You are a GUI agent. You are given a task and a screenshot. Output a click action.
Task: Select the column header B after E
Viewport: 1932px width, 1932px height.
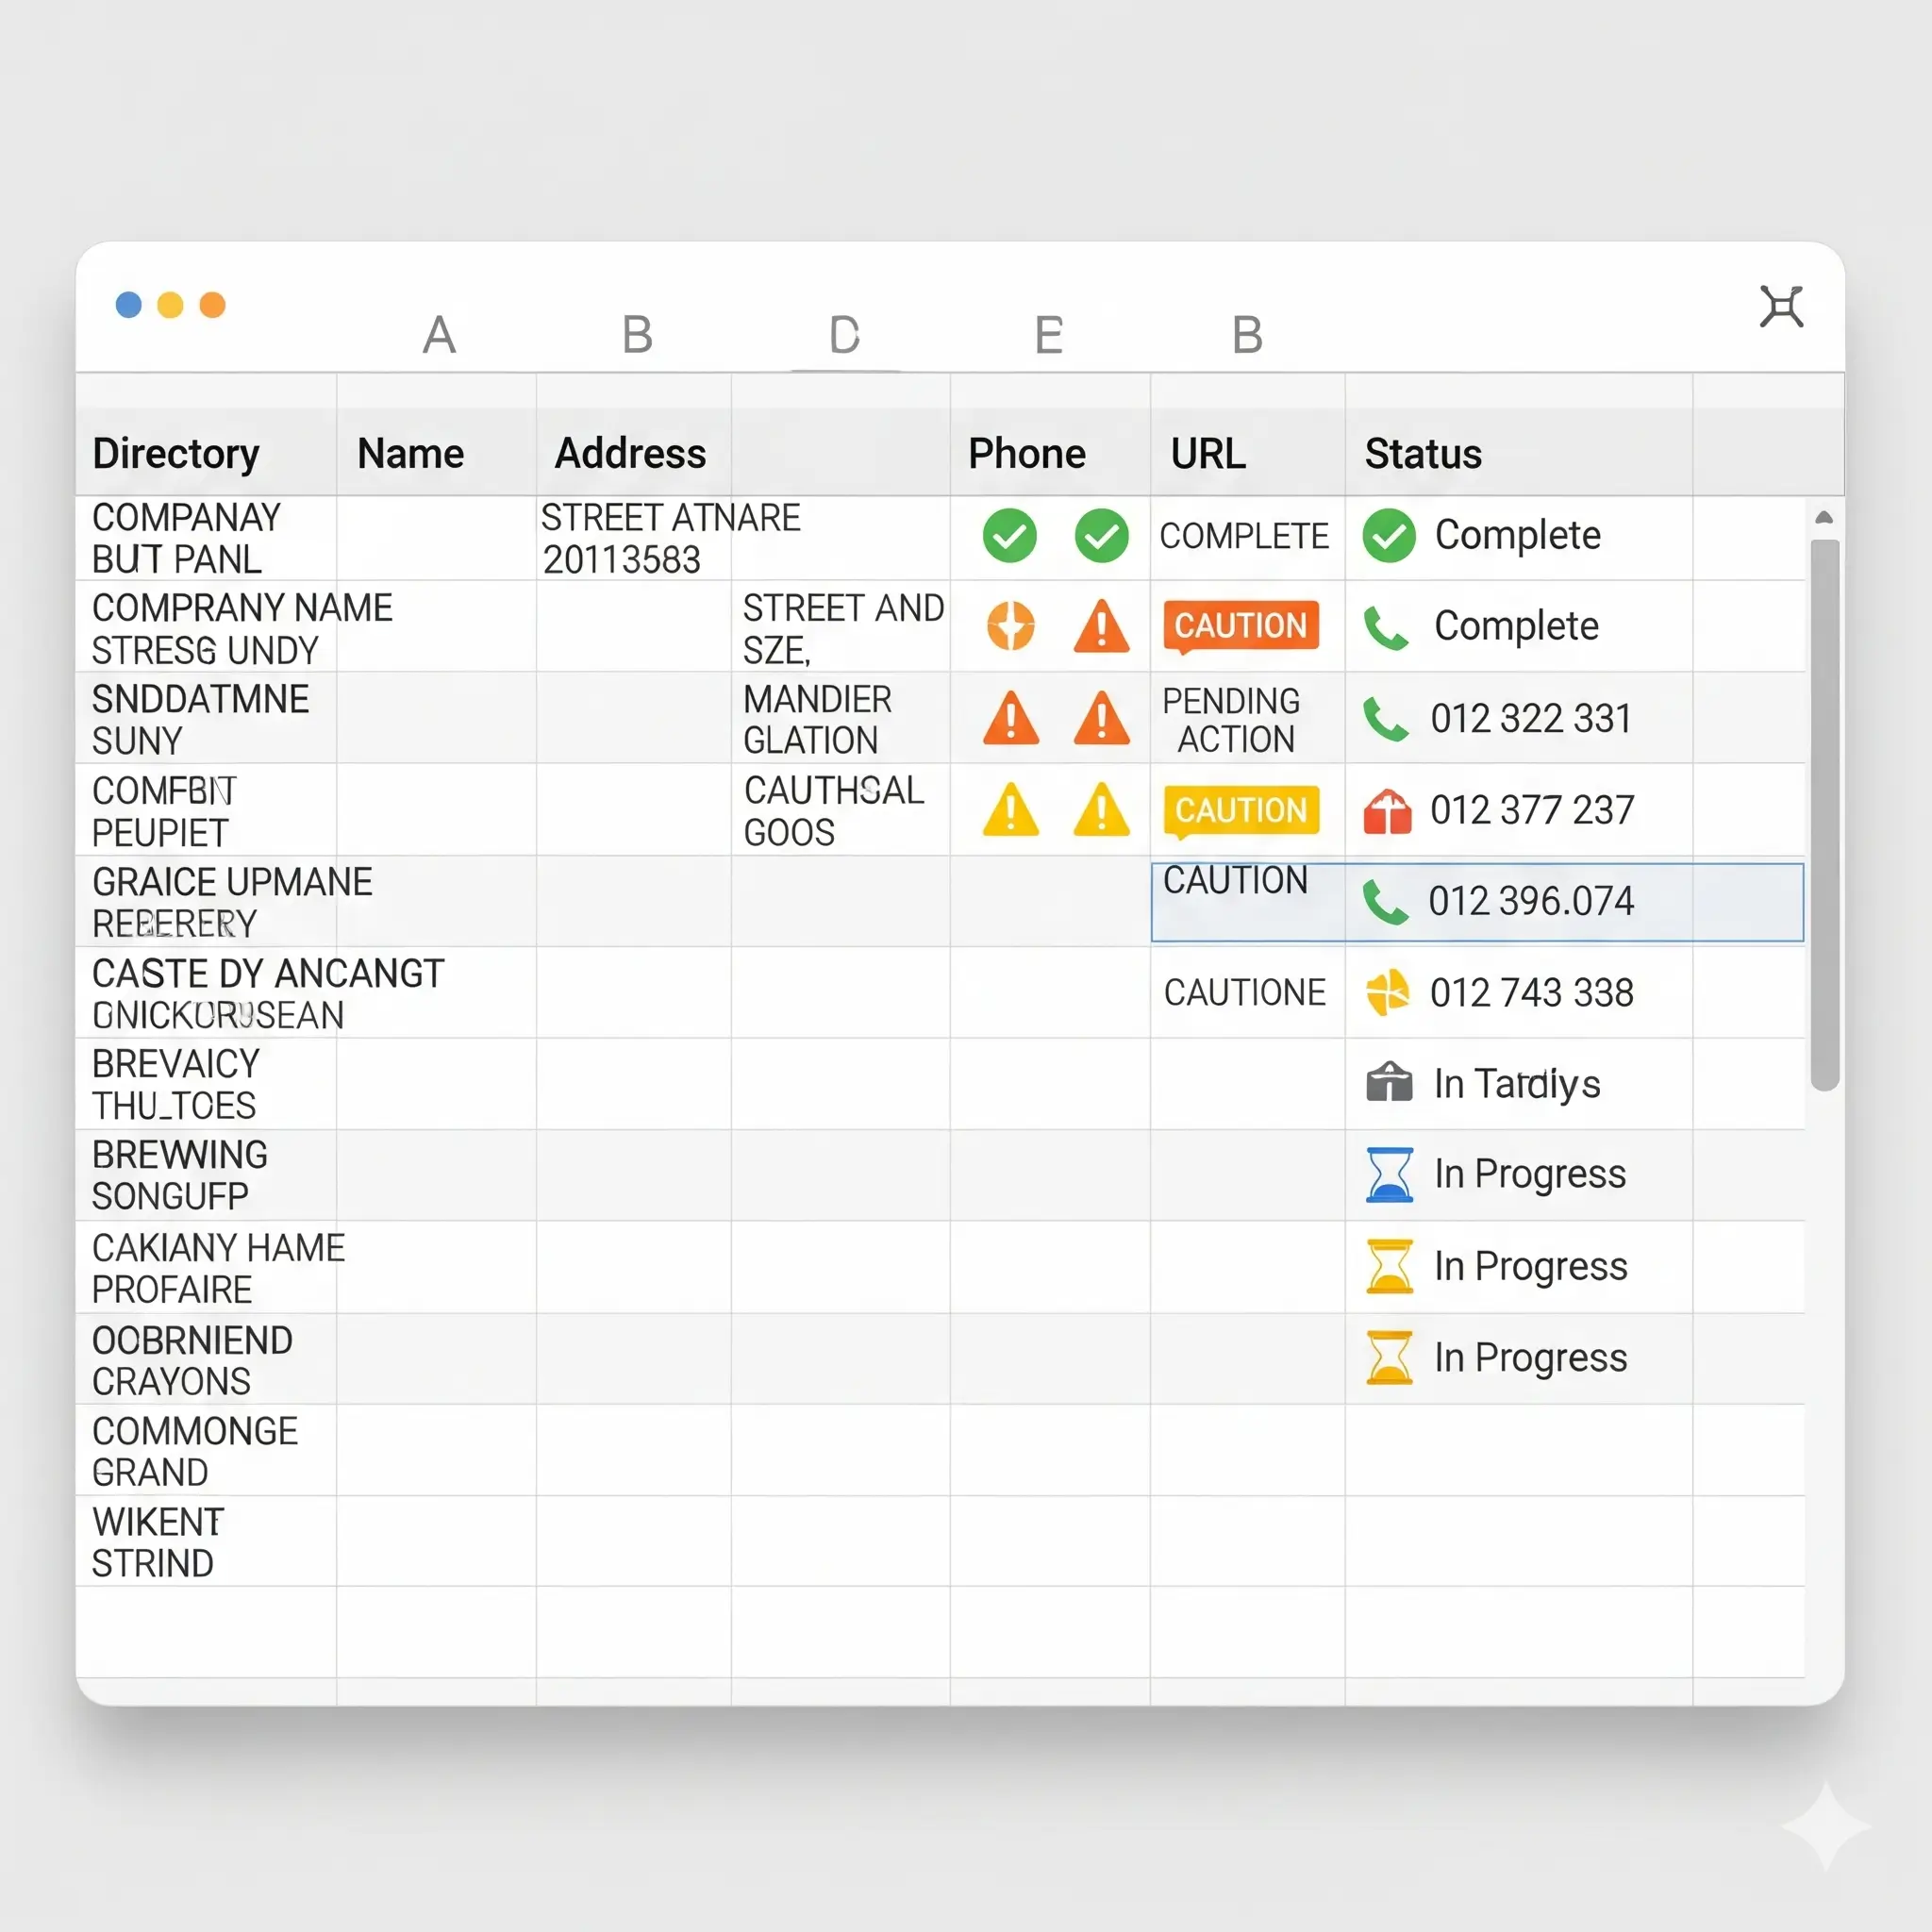tap(1247, 335)
